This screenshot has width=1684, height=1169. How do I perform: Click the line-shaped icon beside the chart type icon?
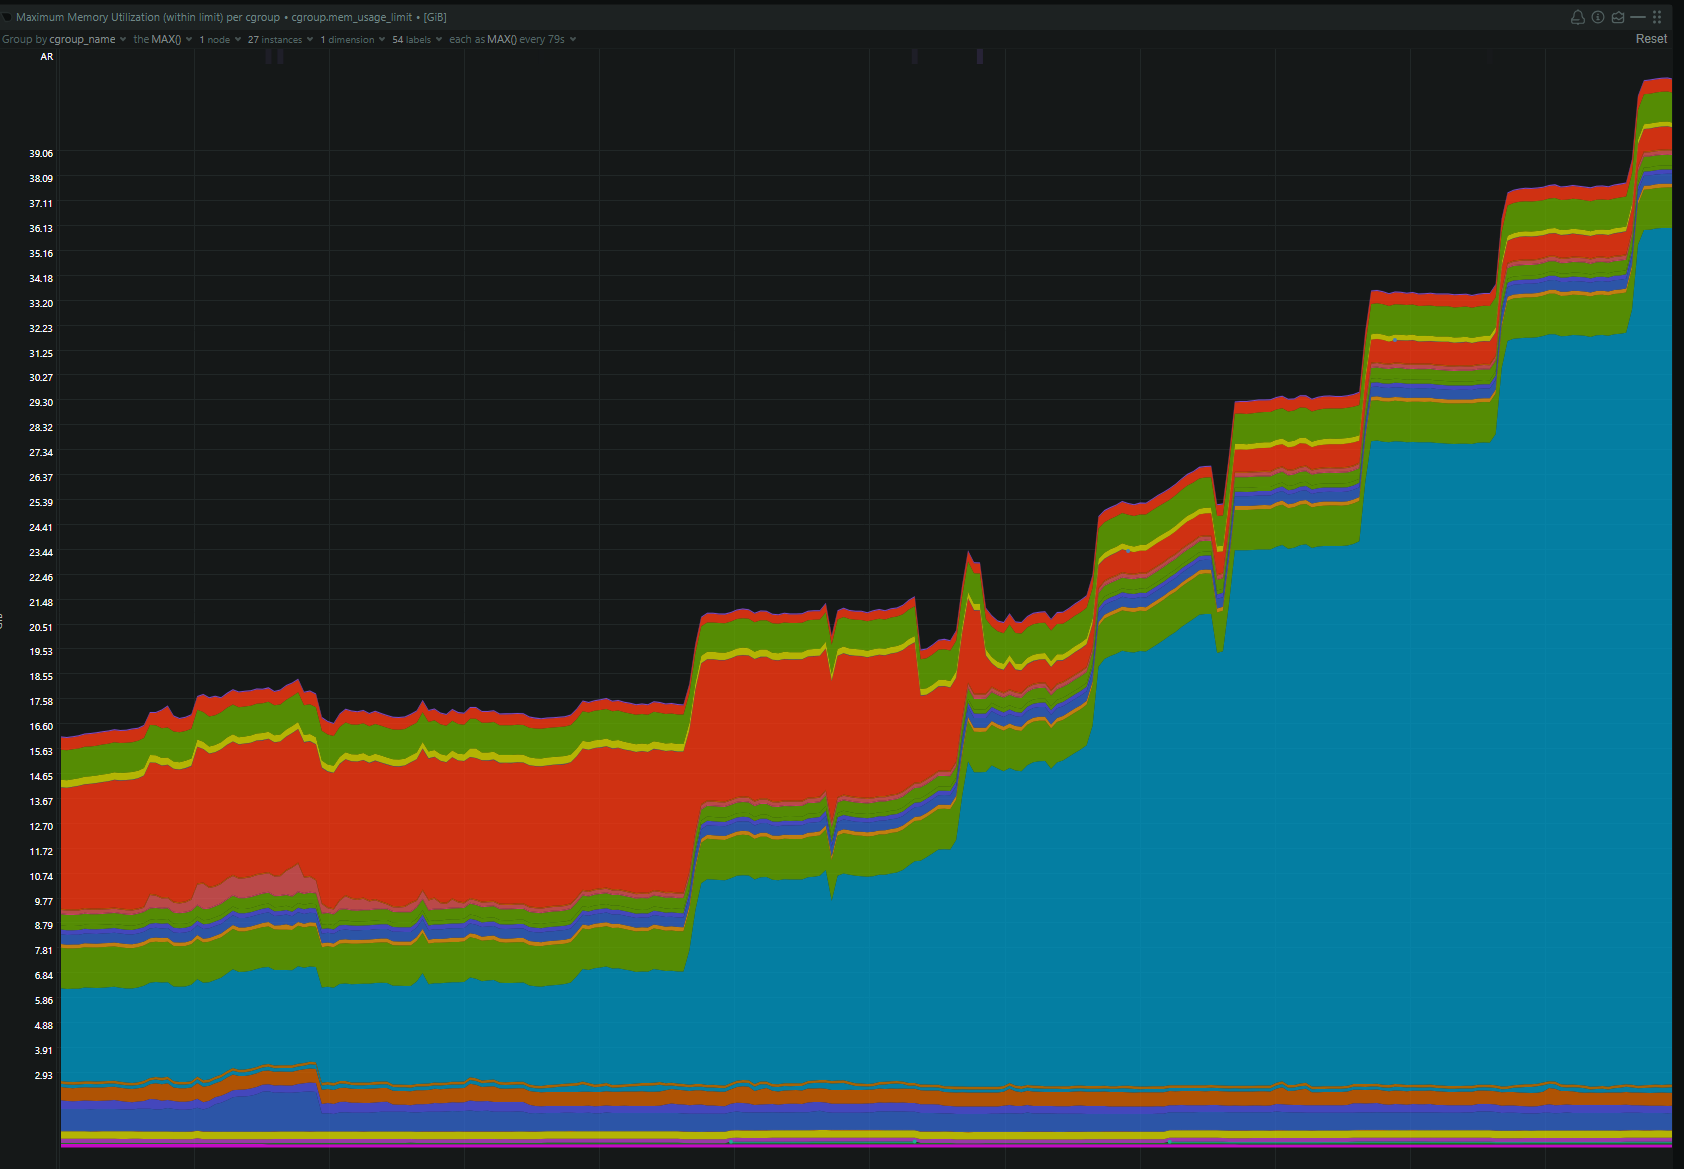click(x=1638, y=17)
